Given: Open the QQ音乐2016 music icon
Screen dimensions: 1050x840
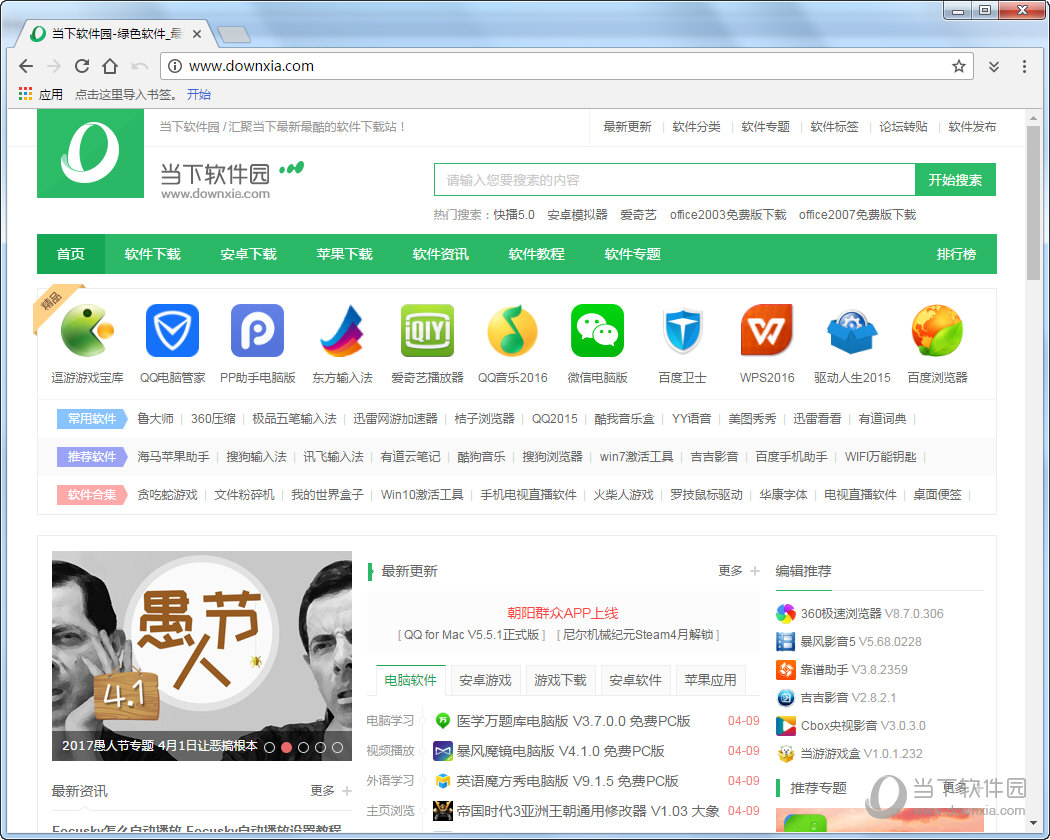Looking at the screenshot, I should click(x=512, y=331).
